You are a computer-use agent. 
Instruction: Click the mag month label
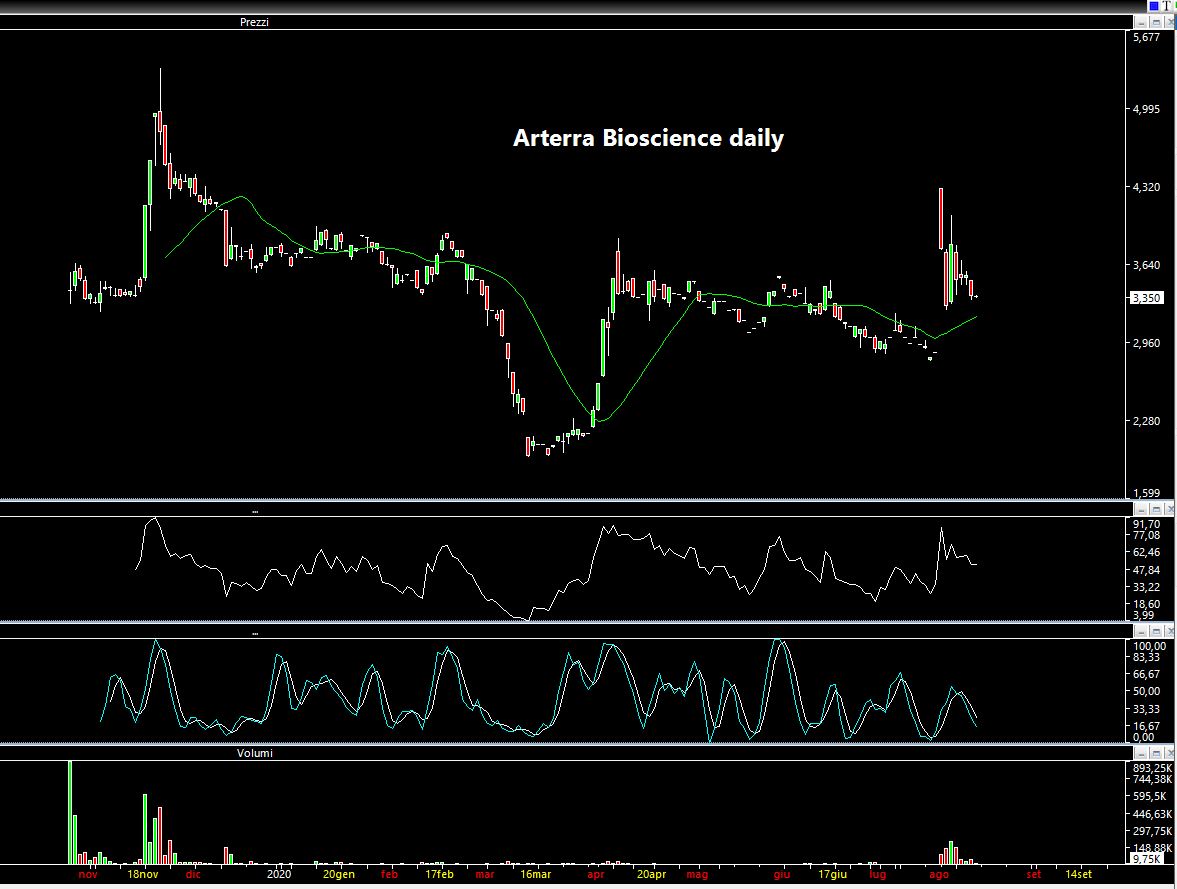click(x=697, y=875)
